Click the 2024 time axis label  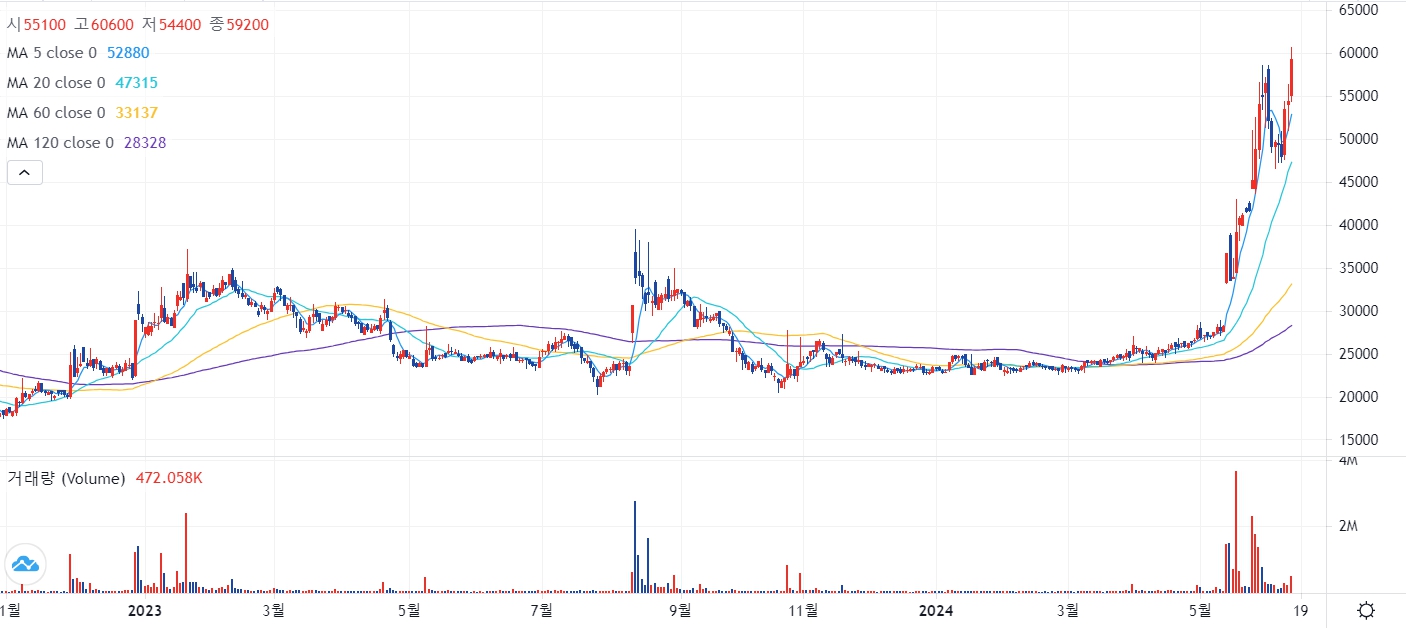pyautogui.click(x=936, y=609)
